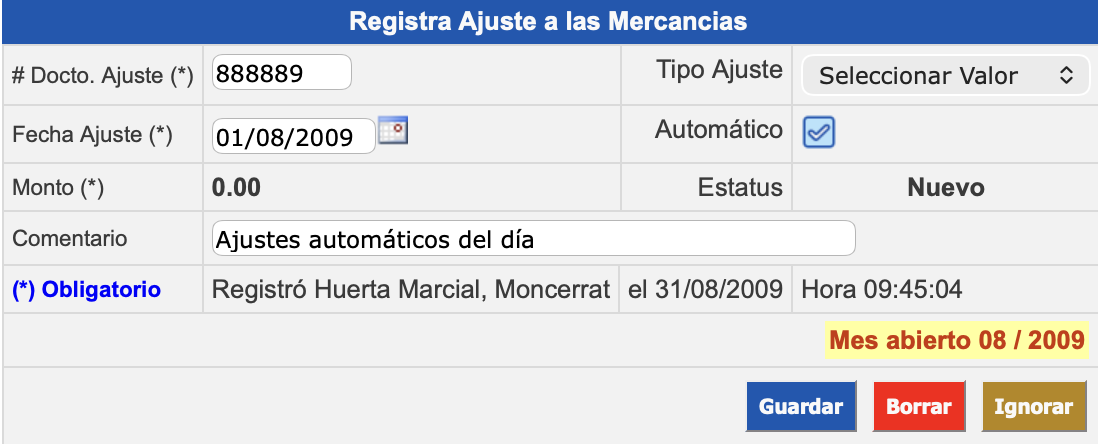Viewport: 1098px width, 444px height.
Task: Click the Ignorar button
Action: (1033, 407)
